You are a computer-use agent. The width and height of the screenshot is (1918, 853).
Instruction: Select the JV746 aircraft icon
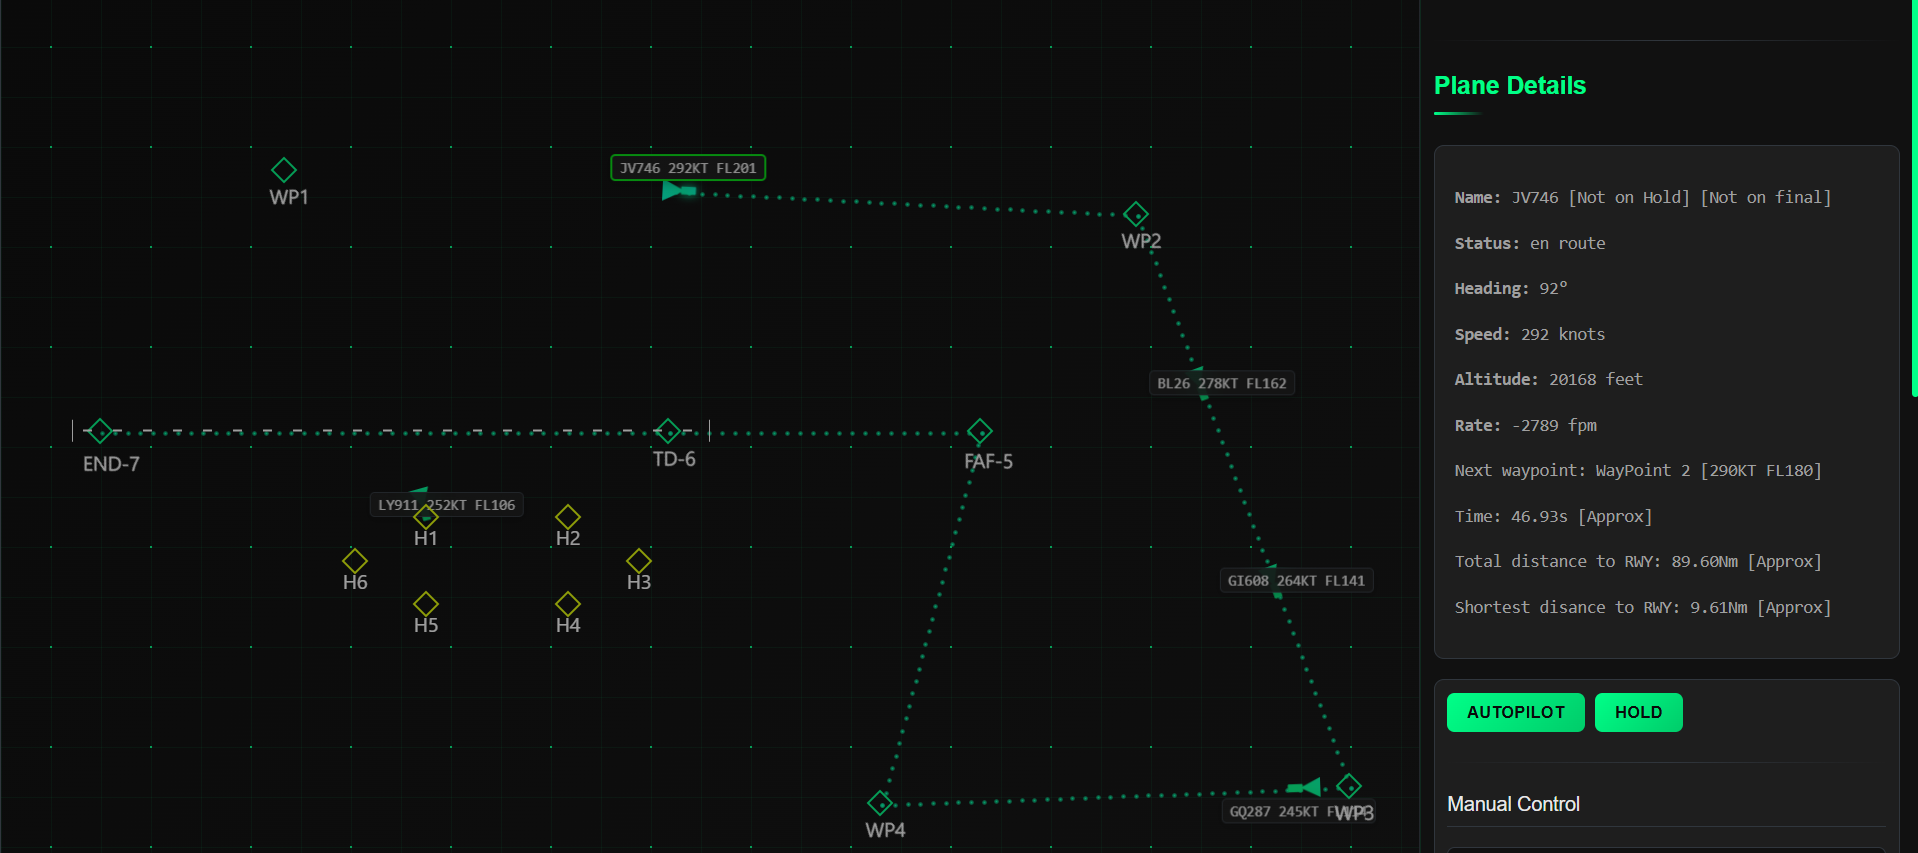click(x=676, y=190)
